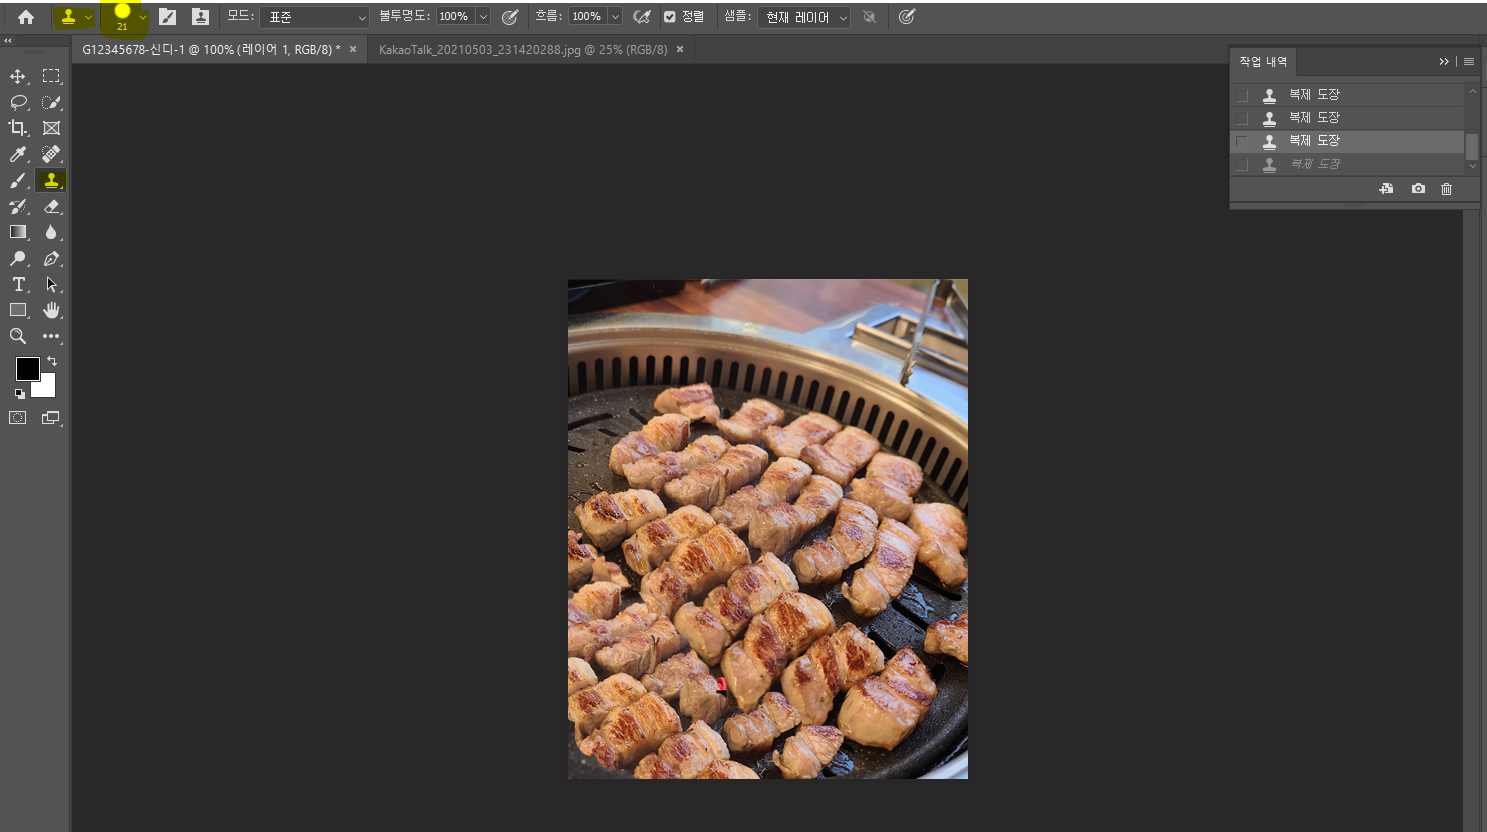1487x832 pixels.
Task: Select the Lasso tool
Action: (x=18, y=102)
